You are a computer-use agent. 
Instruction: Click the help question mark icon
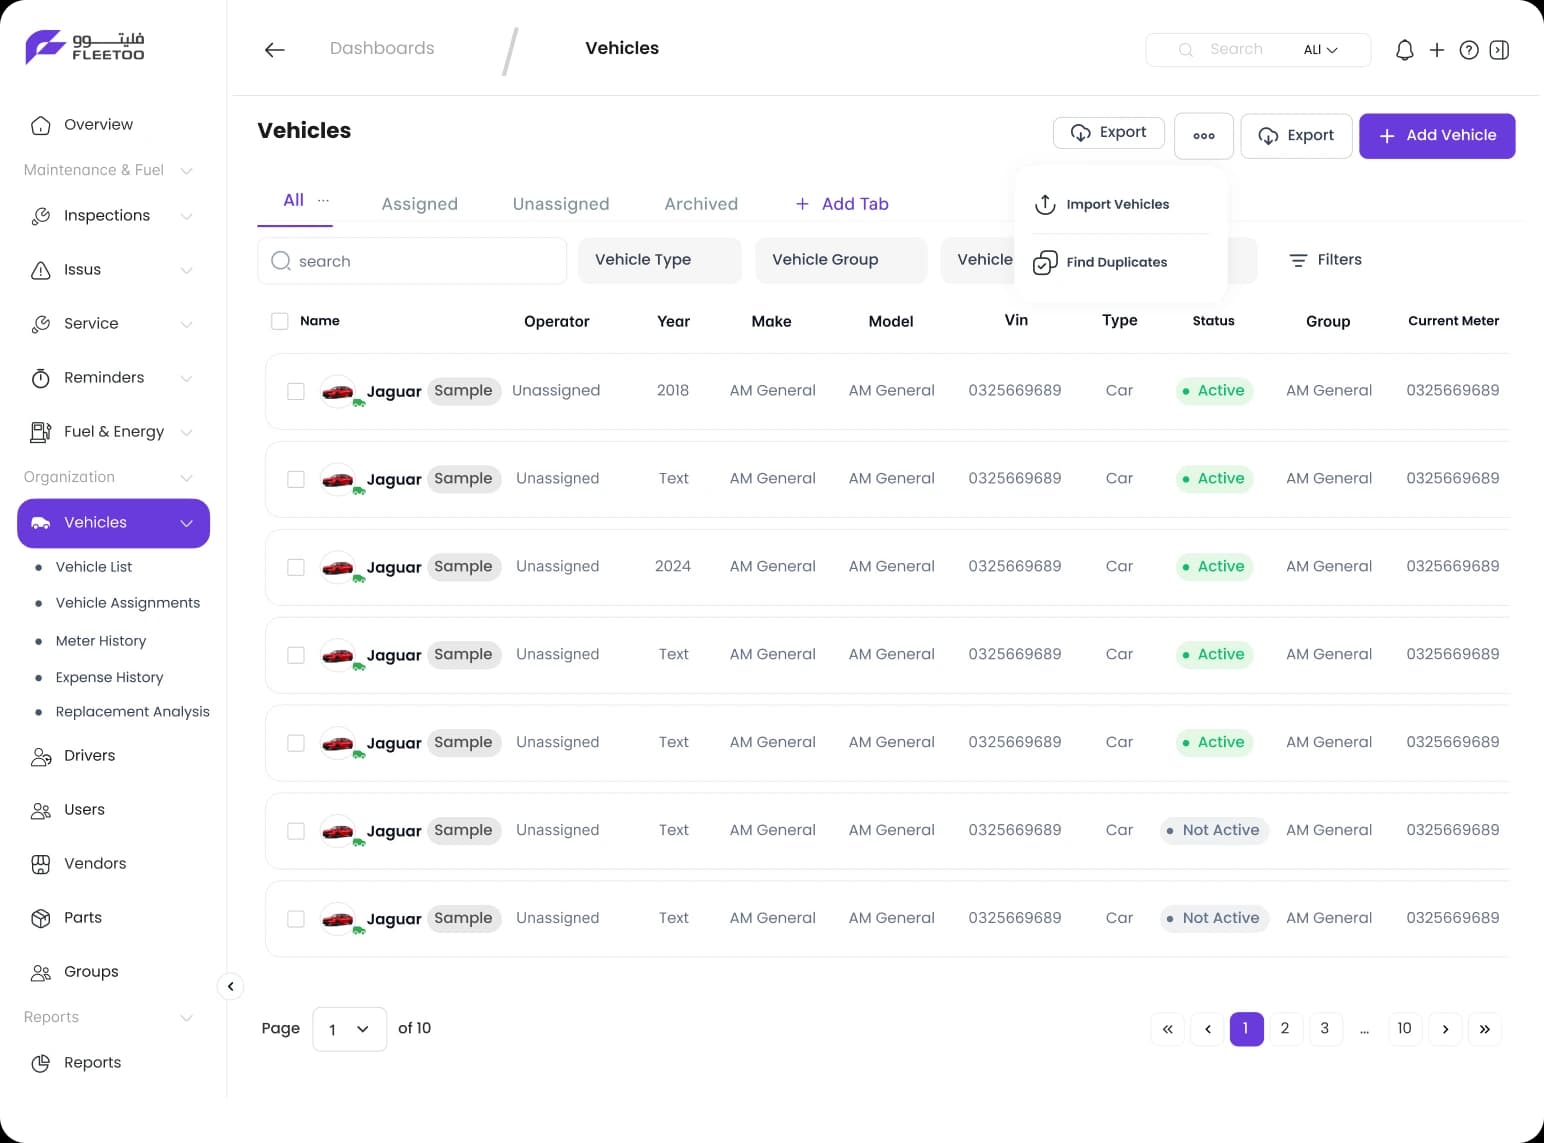[x=1468, y=50]
